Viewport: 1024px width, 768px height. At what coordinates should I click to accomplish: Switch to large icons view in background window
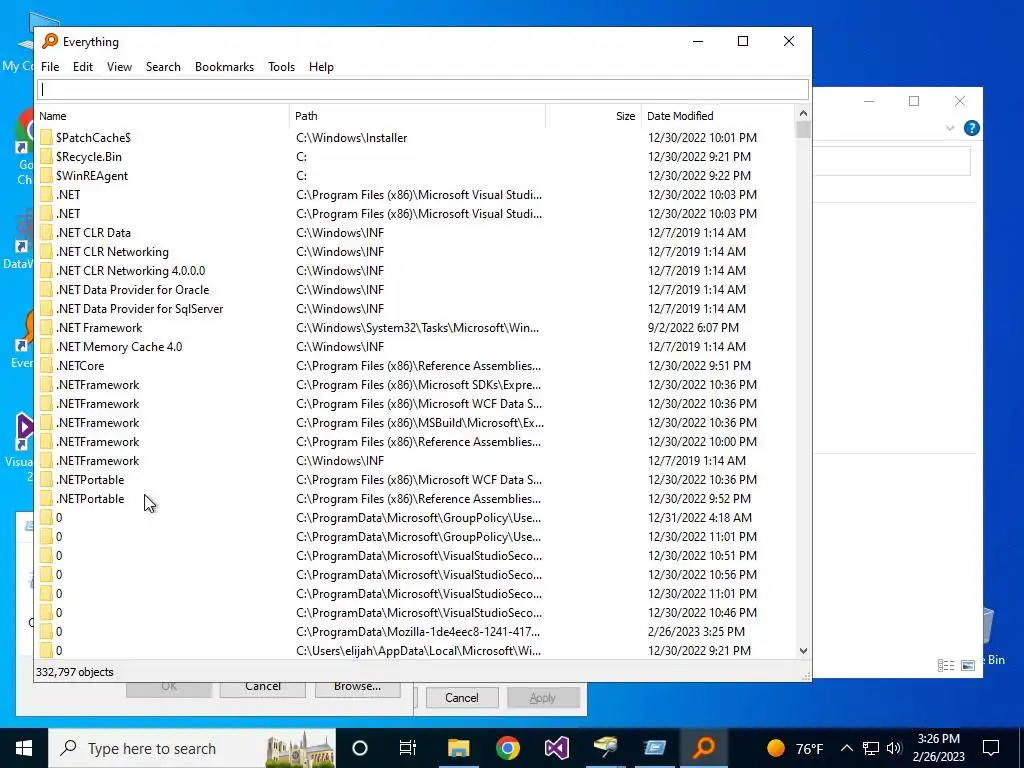click(x=968, y=665)
